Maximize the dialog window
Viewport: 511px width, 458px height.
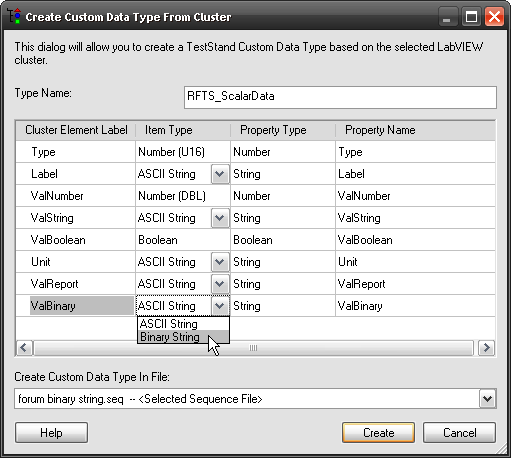coord(471,17)
